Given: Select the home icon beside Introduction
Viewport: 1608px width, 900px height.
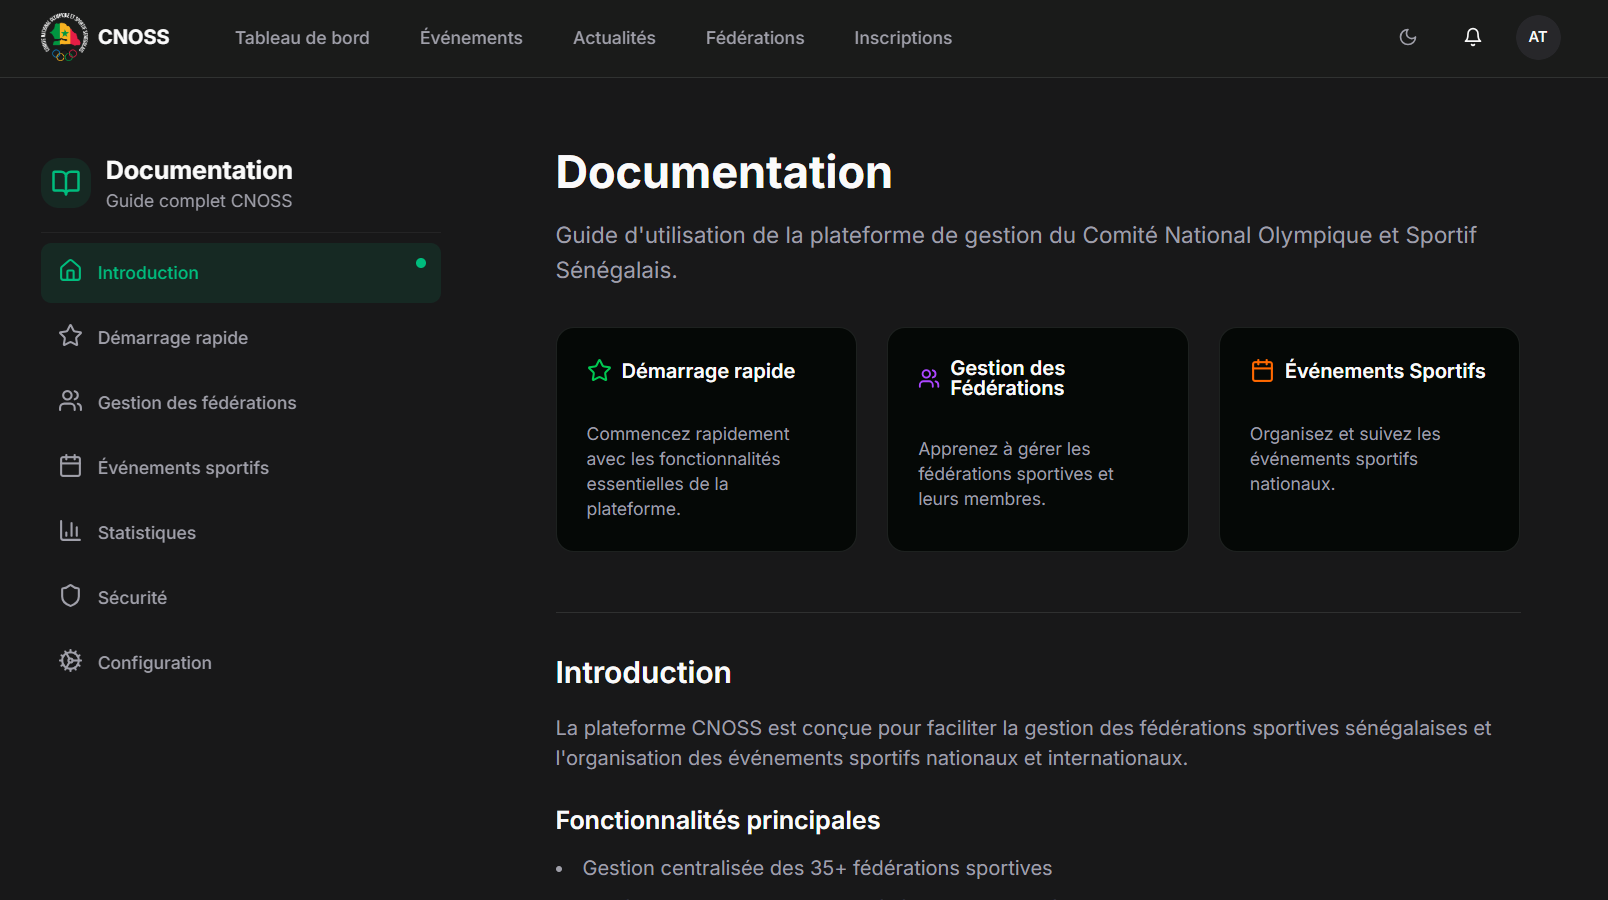Looking at the screenshot, I should click(70, 271).
